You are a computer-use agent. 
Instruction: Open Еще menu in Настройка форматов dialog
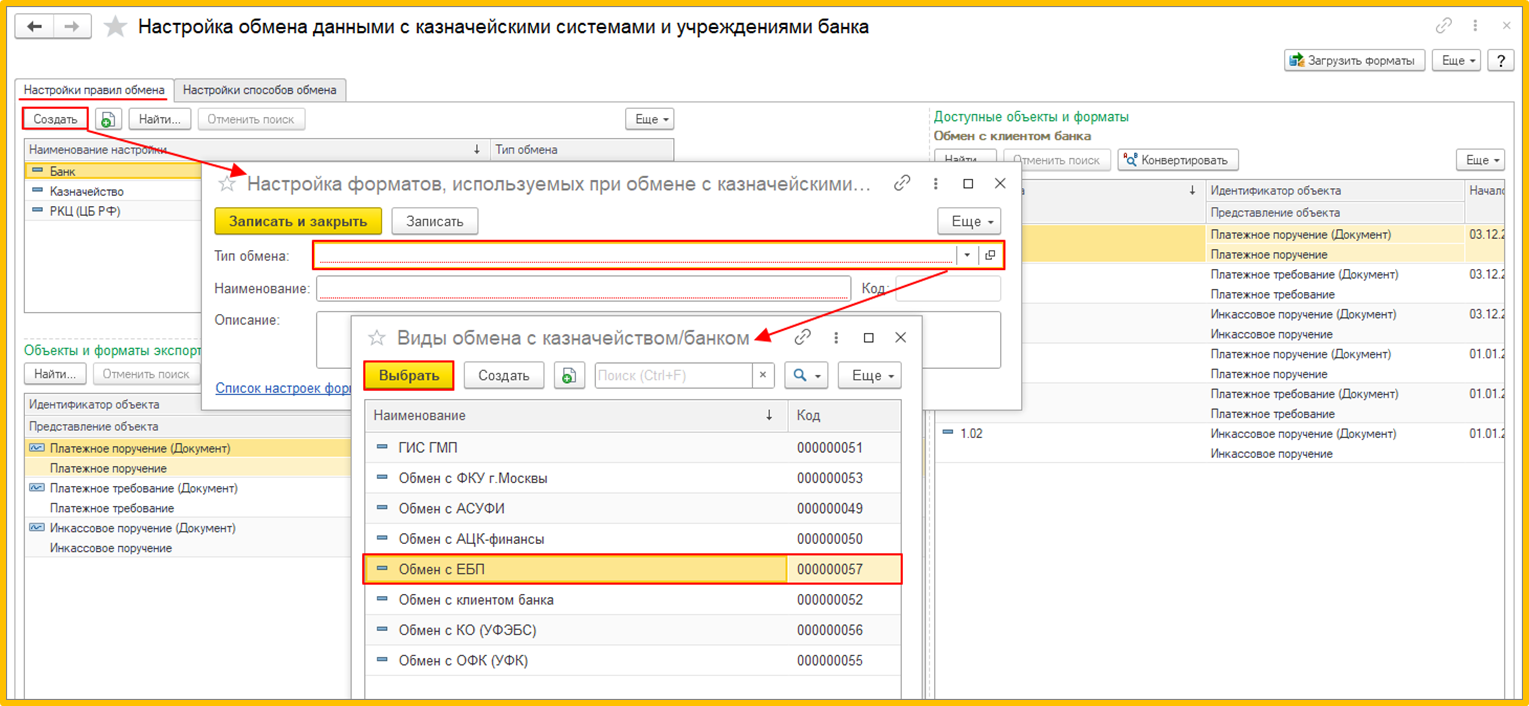point(969,221)
